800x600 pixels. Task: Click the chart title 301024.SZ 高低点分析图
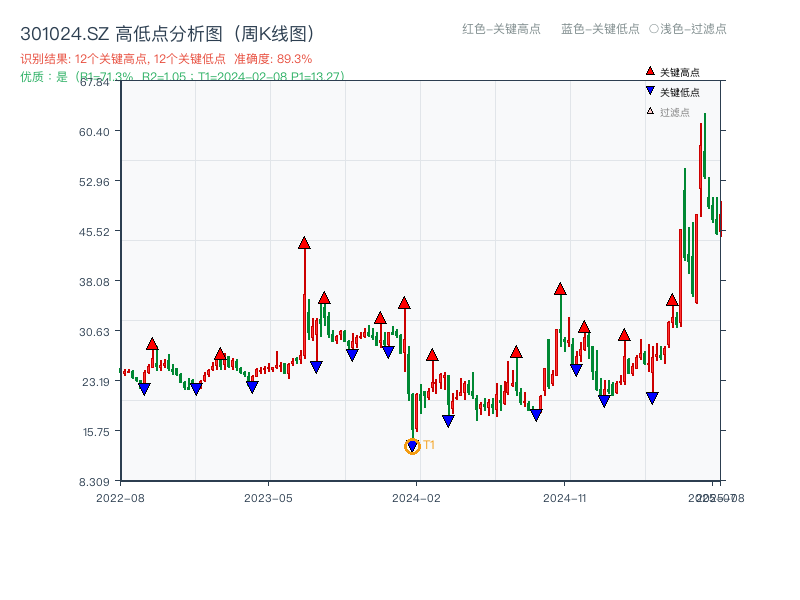167,34
